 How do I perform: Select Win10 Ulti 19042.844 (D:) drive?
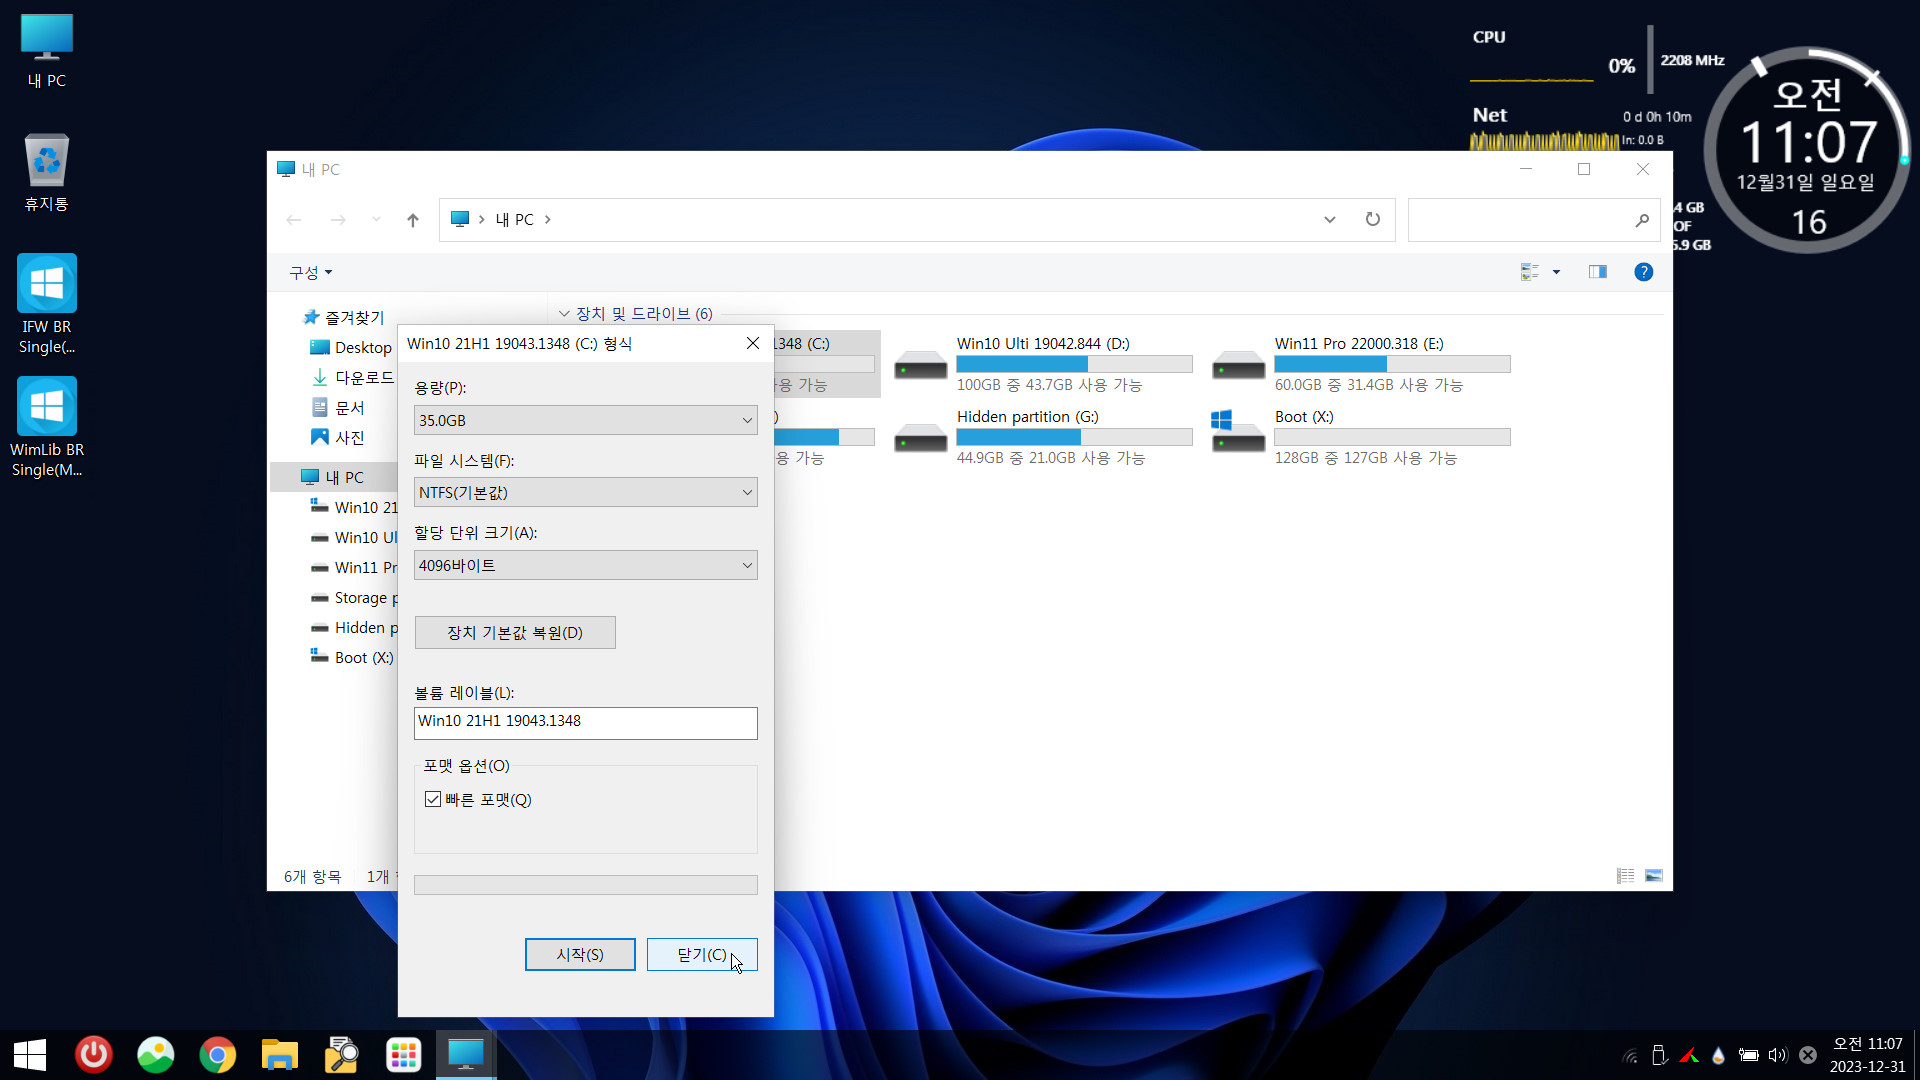(1043, 365)
